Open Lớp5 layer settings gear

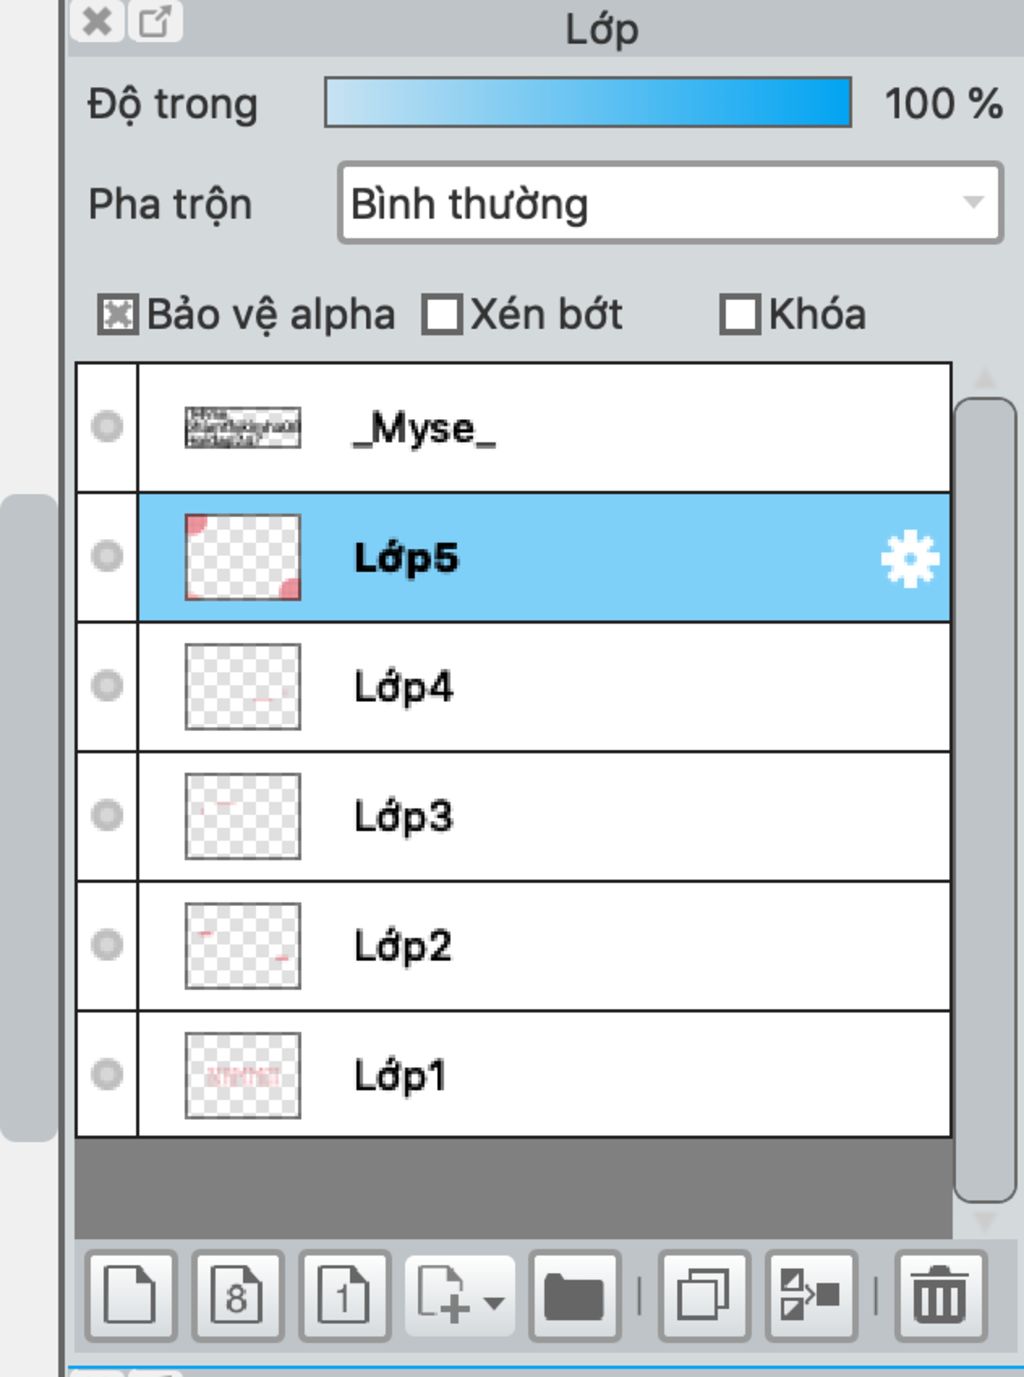coord(909,558)
